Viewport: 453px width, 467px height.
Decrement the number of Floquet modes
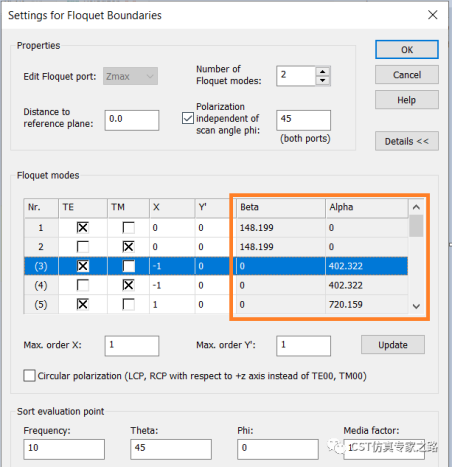322,81
